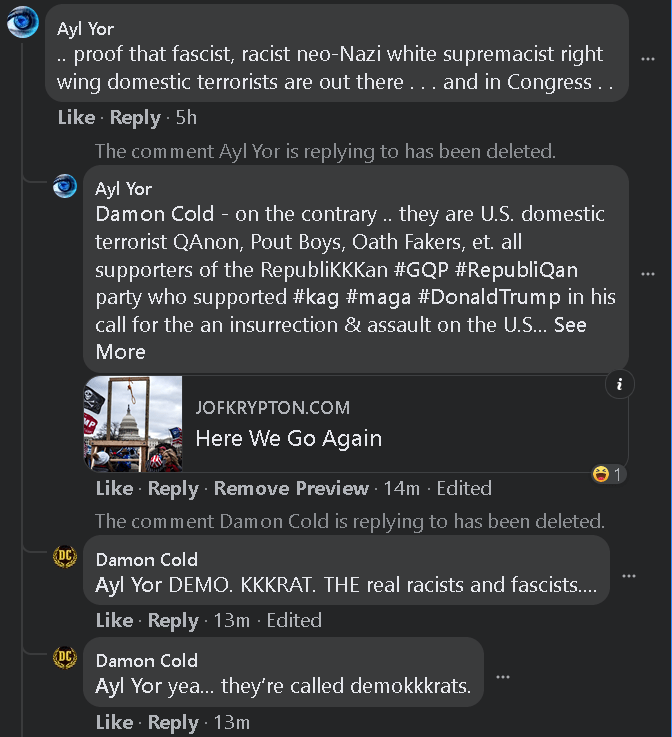Click Ayl Yor's eye avatar on top comment

click(x=22, y=21)
